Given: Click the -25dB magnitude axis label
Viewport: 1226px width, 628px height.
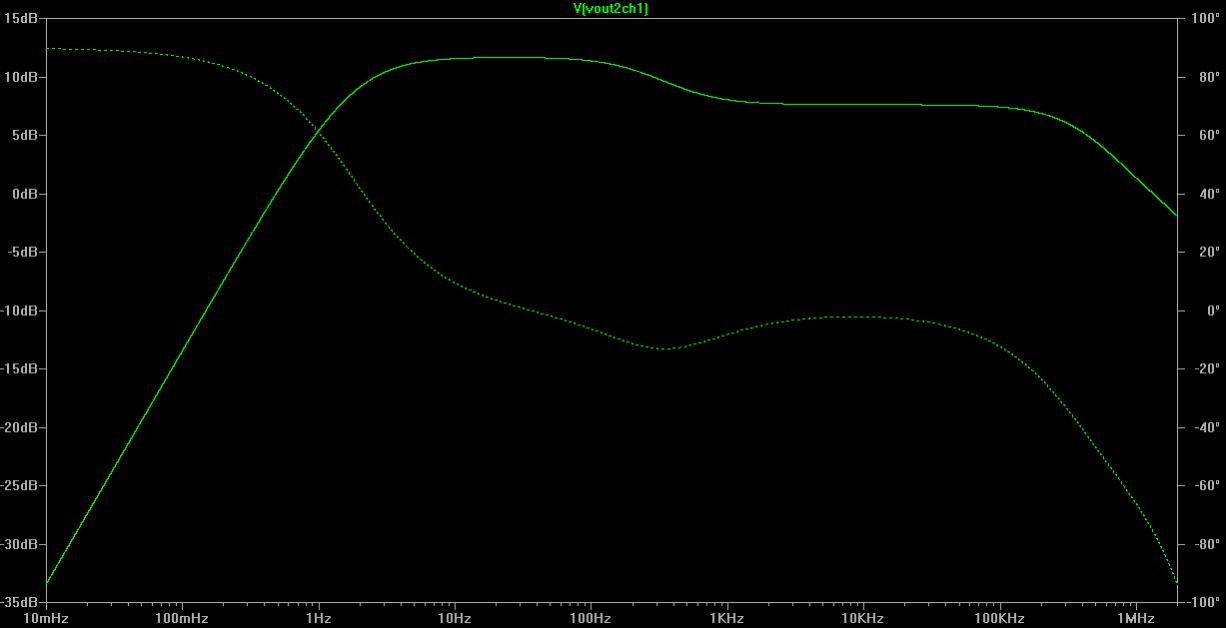Looking at the screenshot, I should pyautogui.click(x=19, y=486).
